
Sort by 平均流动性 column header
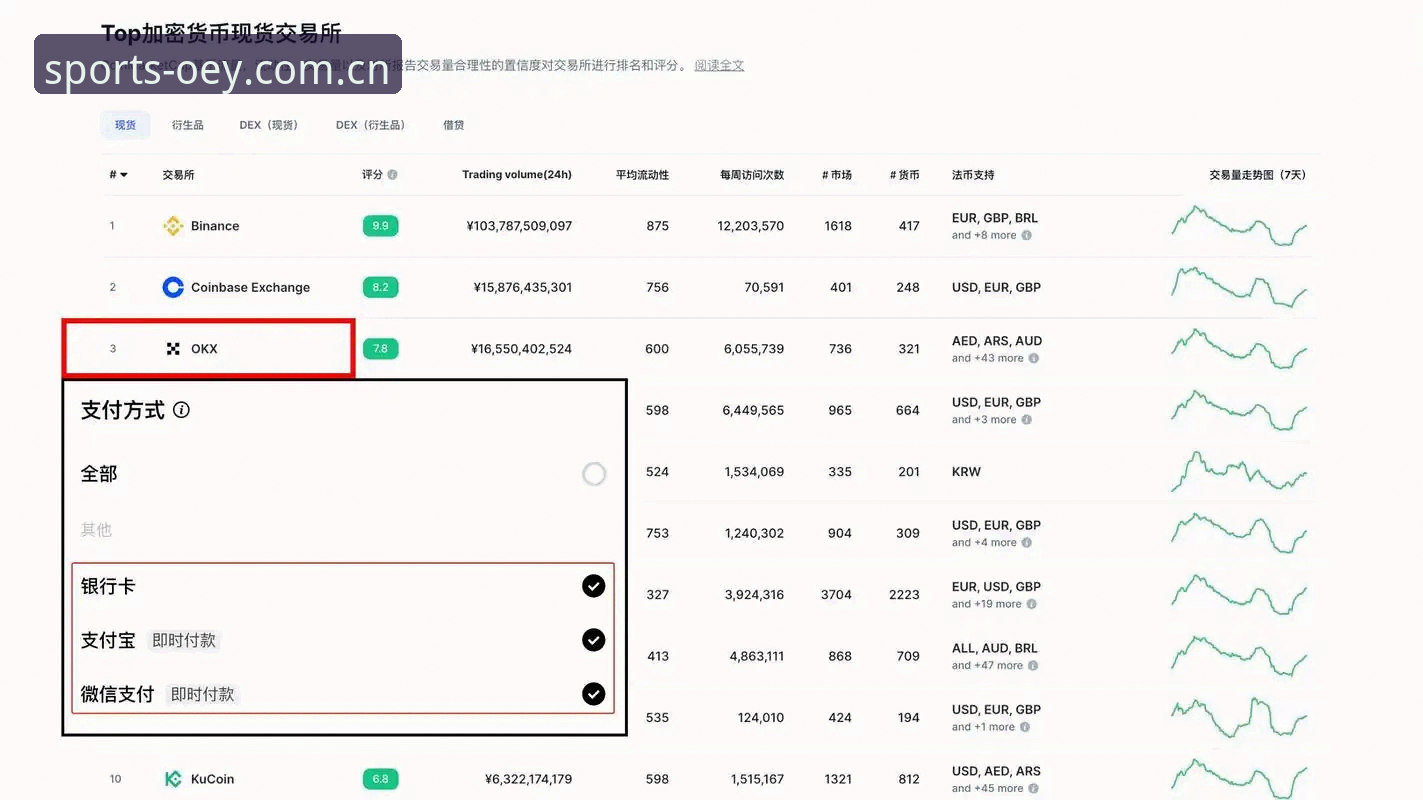642,175
